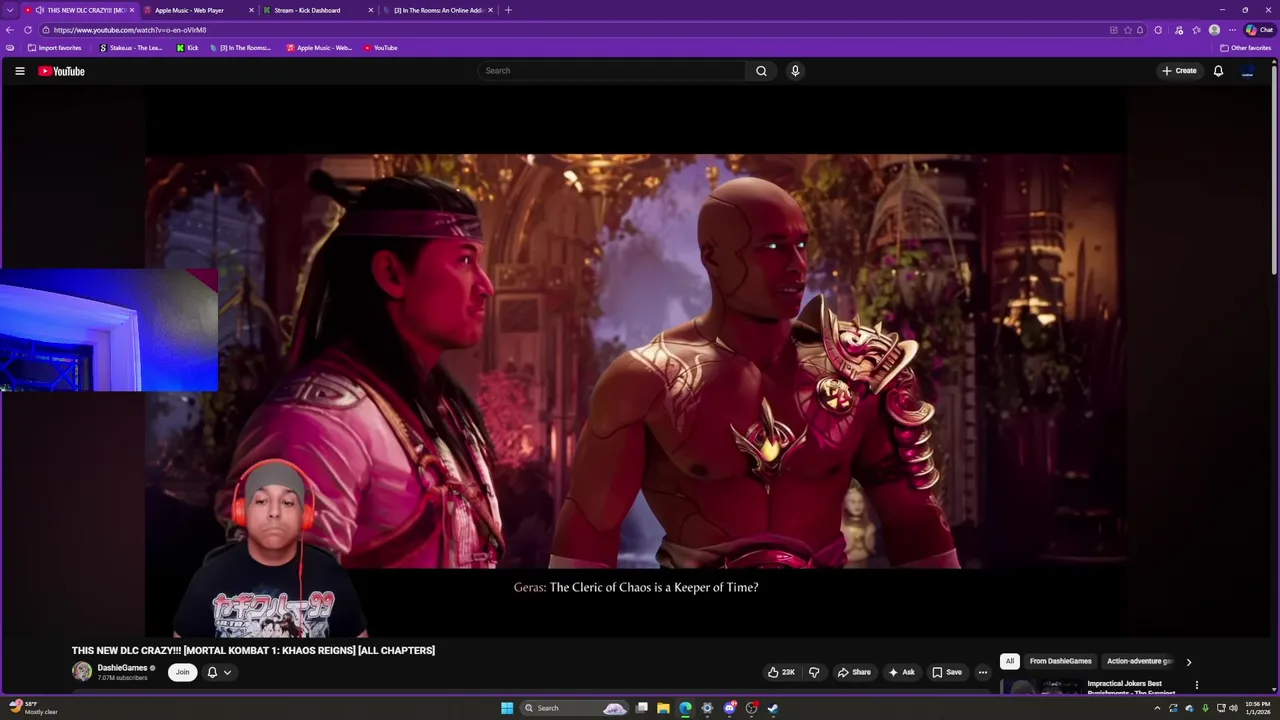Select the All filter chip
The height and width of the screenshot is (720, 1280).
1009,661
